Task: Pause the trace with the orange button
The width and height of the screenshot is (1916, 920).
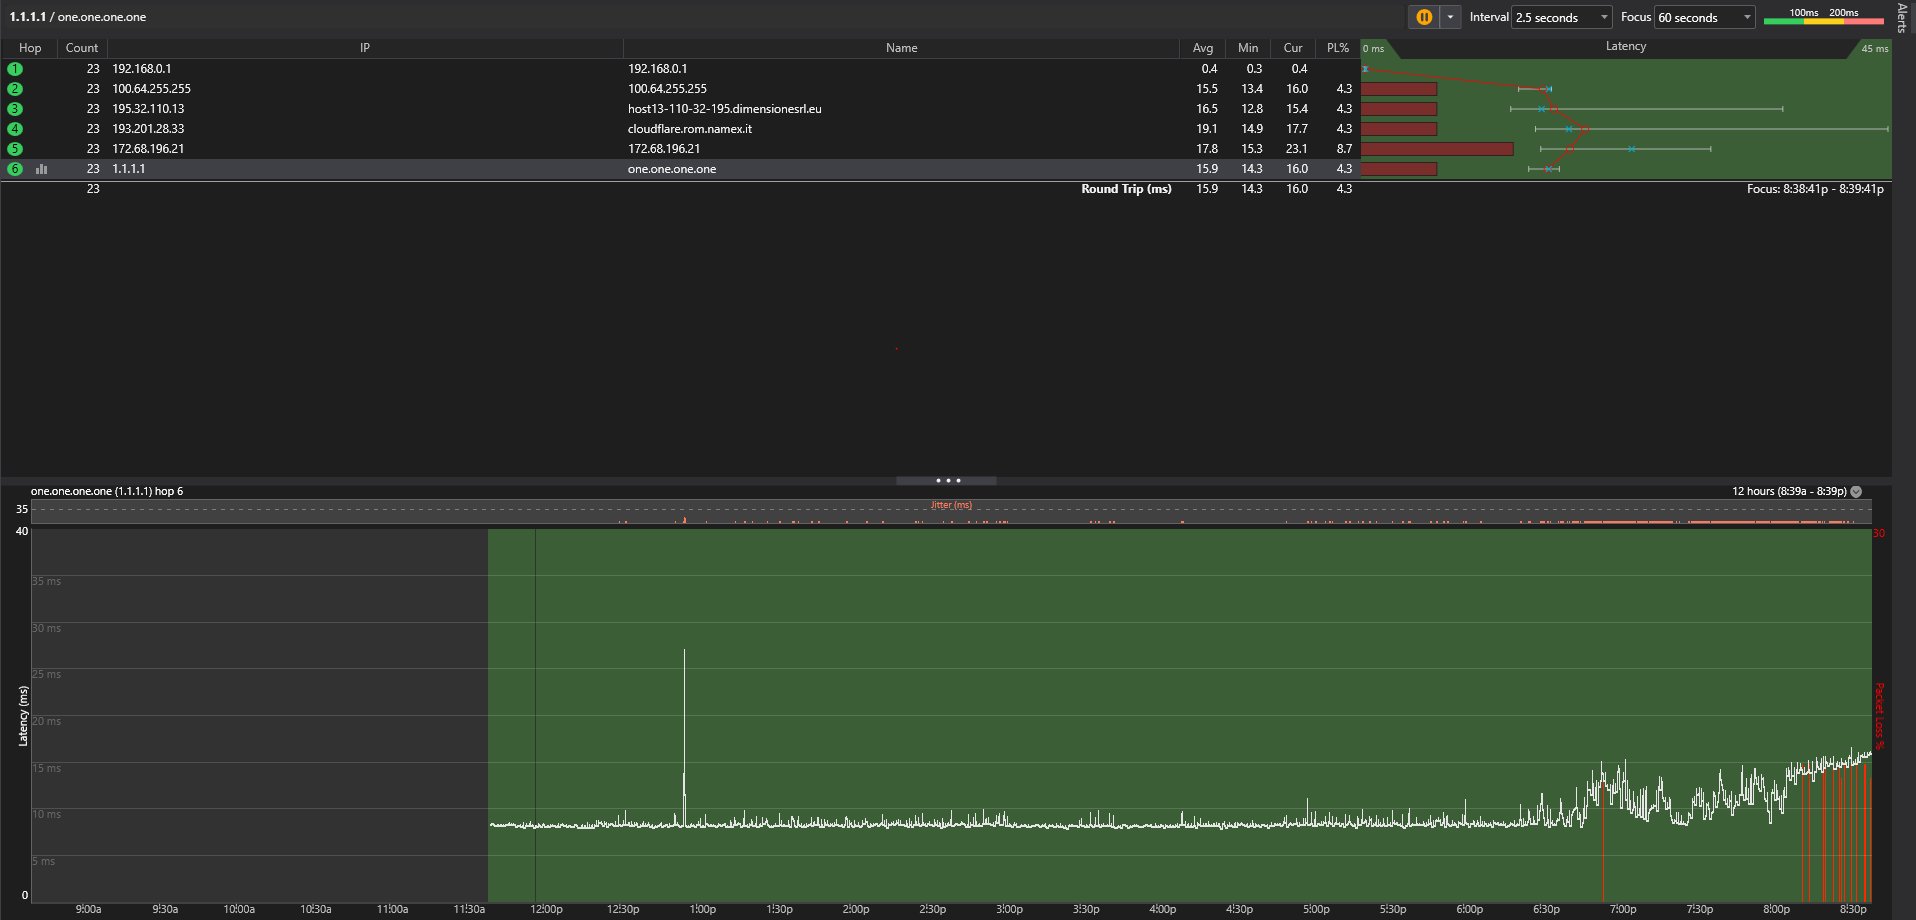Action: click(x=1424, y=17)
